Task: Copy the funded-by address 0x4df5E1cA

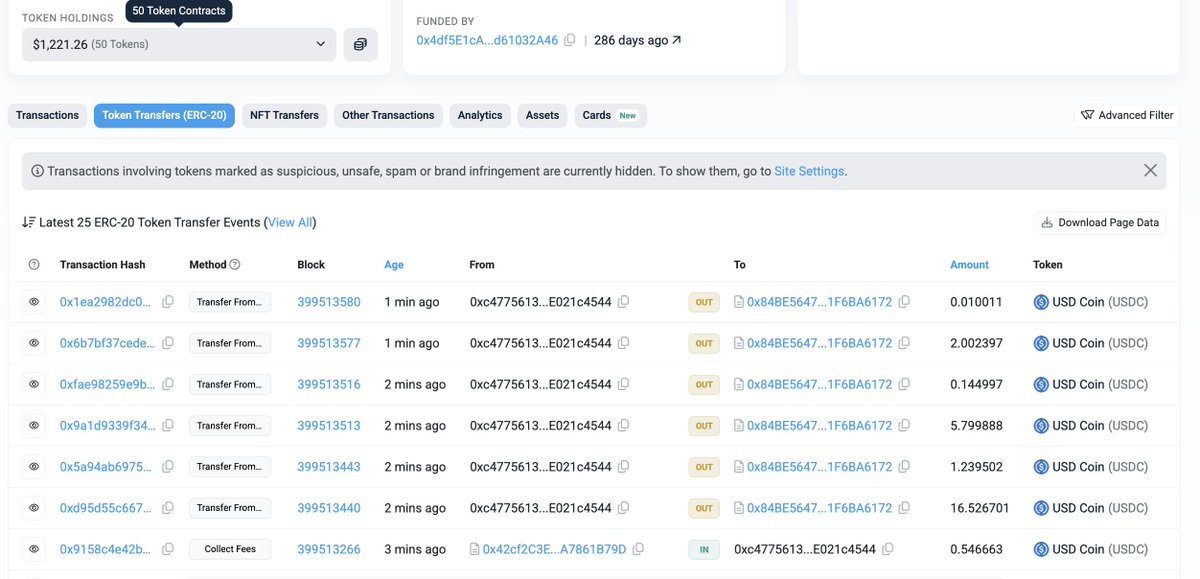Action: click(x=569, y=41)
